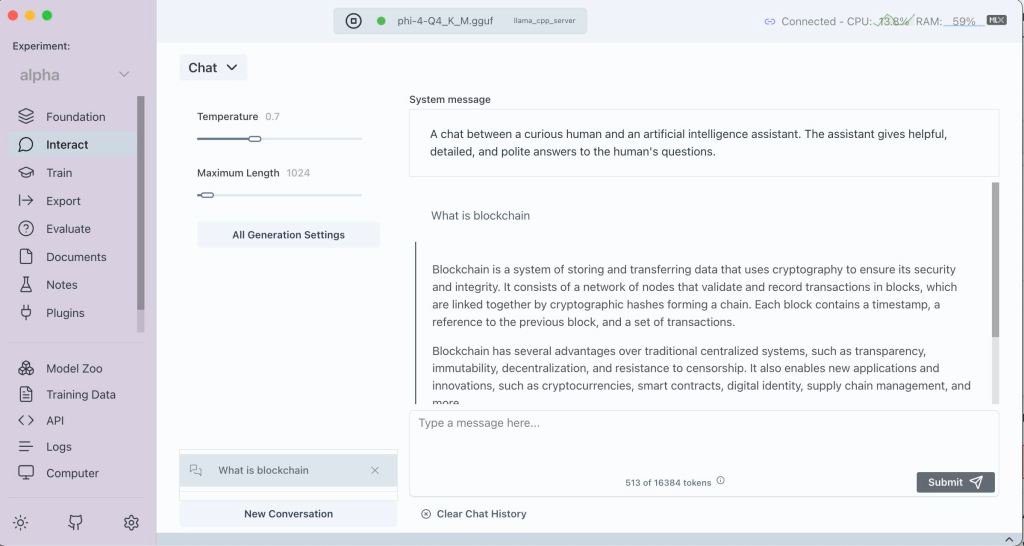Viewport: 1024px width, 546px height.
Task: Click the llama_cpp_server label
Action: click(544, 21)
